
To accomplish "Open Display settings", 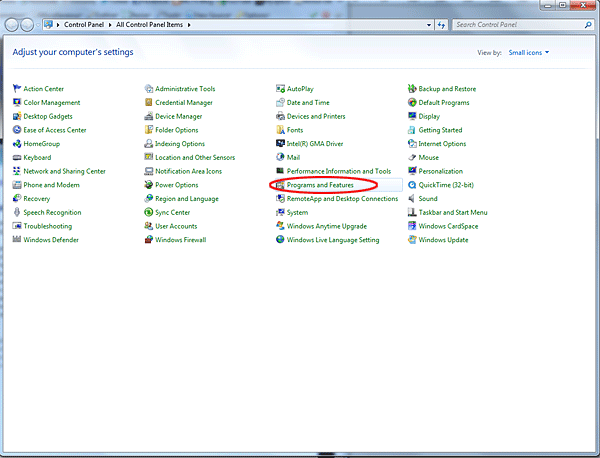I will pos(429,116).
